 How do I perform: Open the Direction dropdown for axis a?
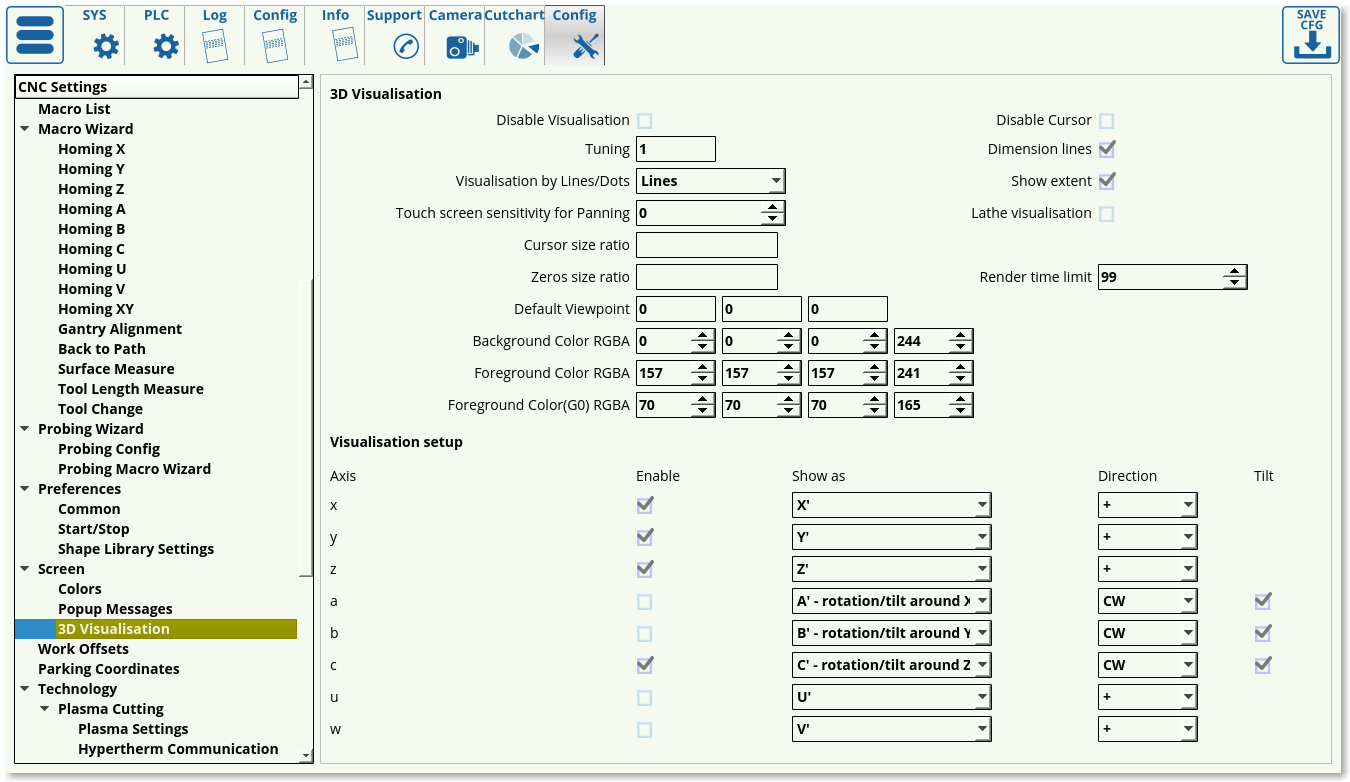[x=1147, y=601]
